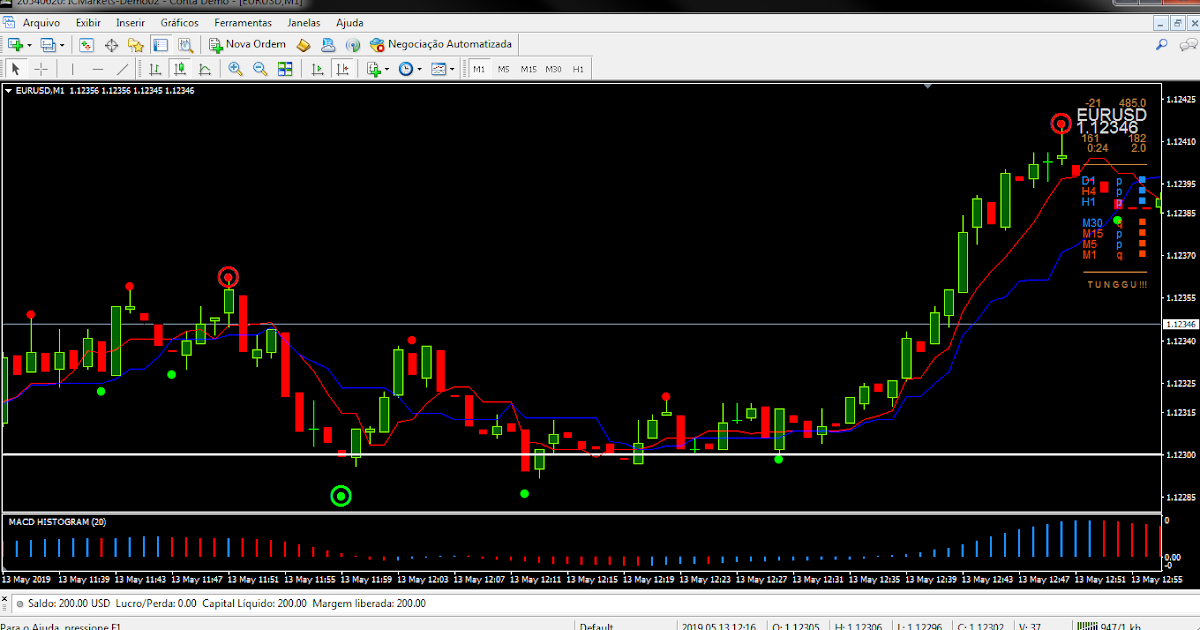This screenshot has height=630, width=1200.
Task: Select H1 timeframe button
Action: tap(579, 69)
